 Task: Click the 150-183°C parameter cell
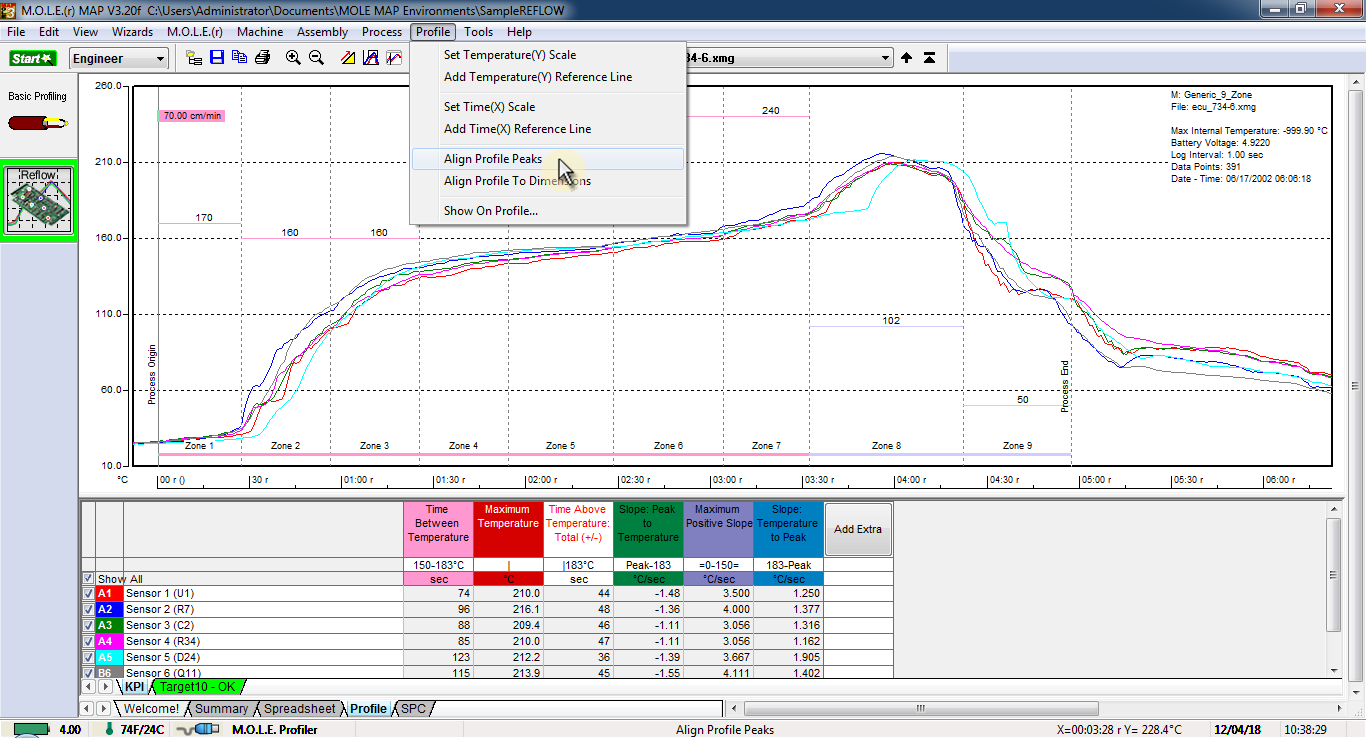(x=438, y=565)
